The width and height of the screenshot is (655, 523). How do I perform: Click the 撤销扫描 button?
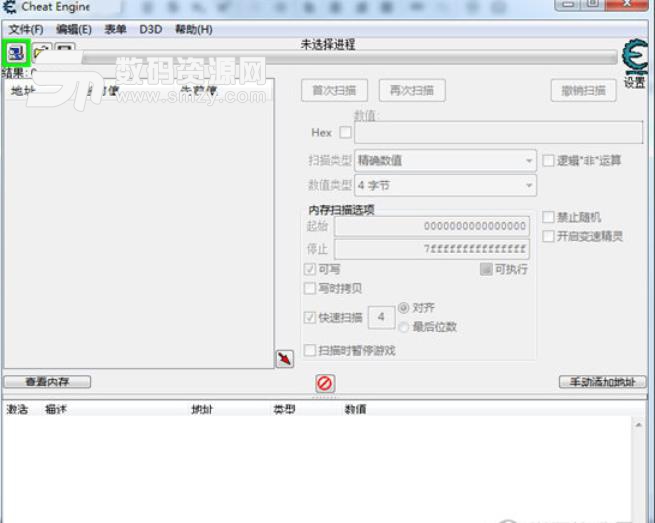(x=583, y=90)
